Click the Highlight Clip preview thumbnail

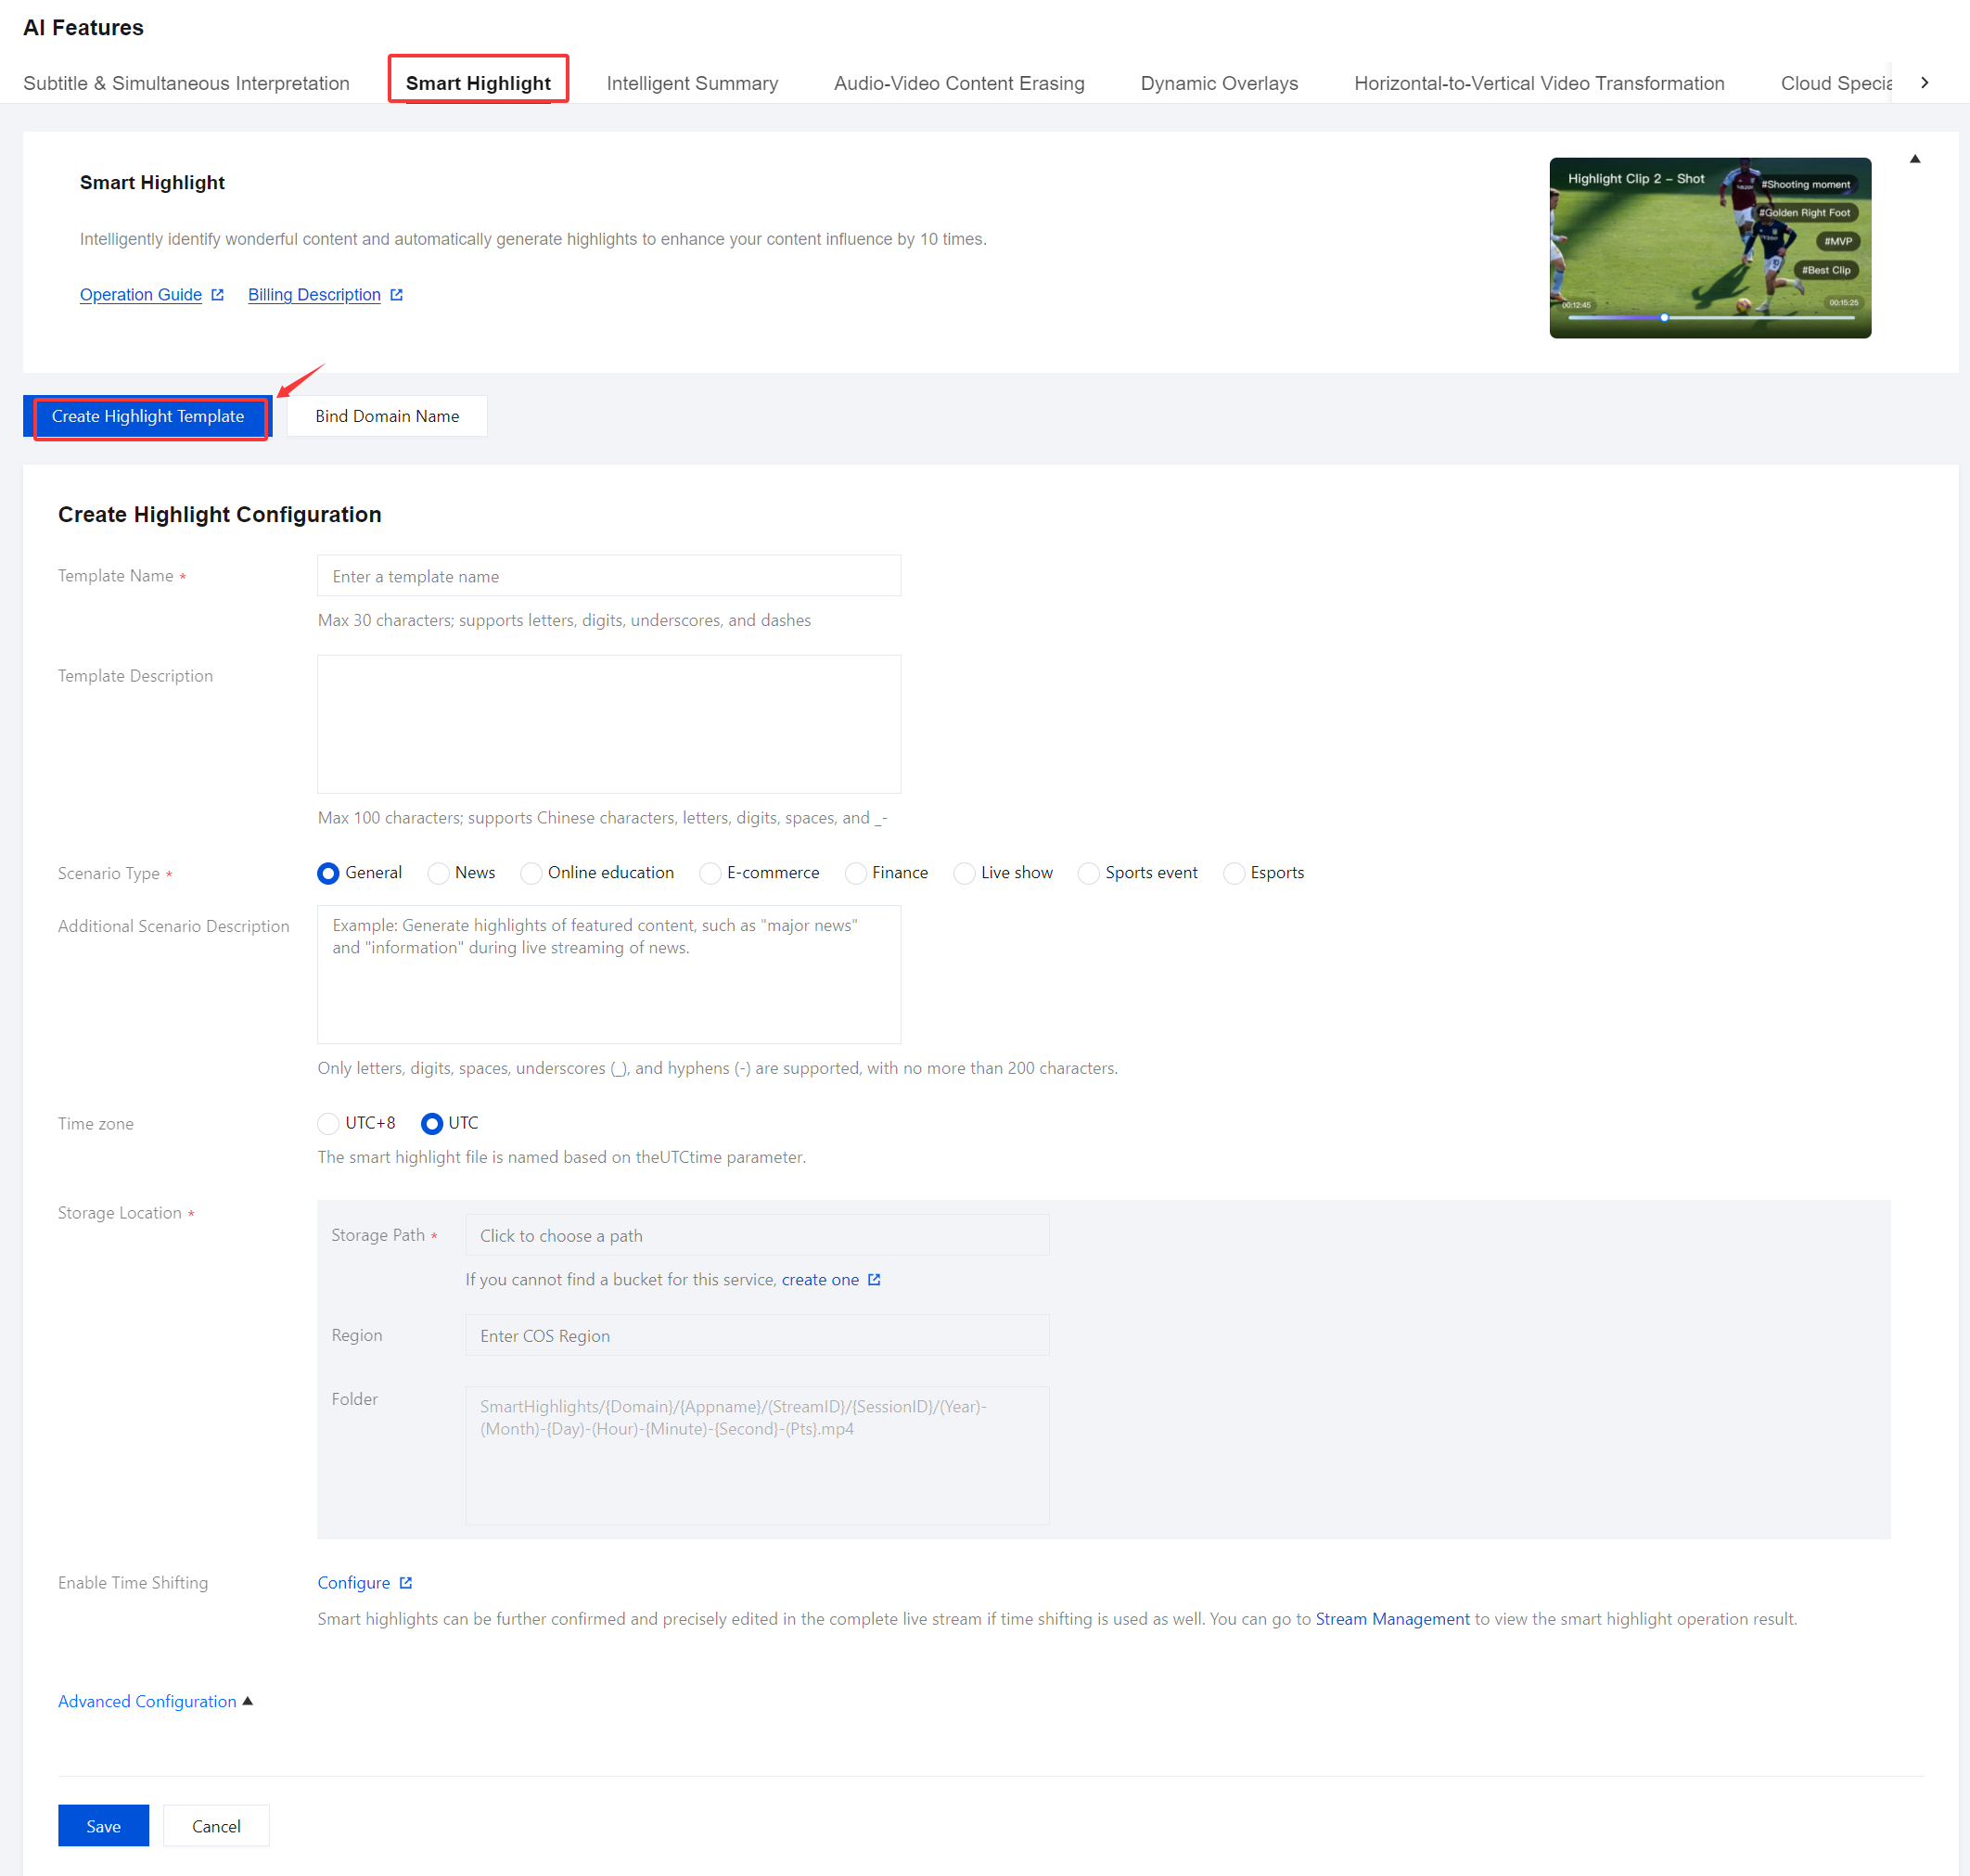(1710, 248)
